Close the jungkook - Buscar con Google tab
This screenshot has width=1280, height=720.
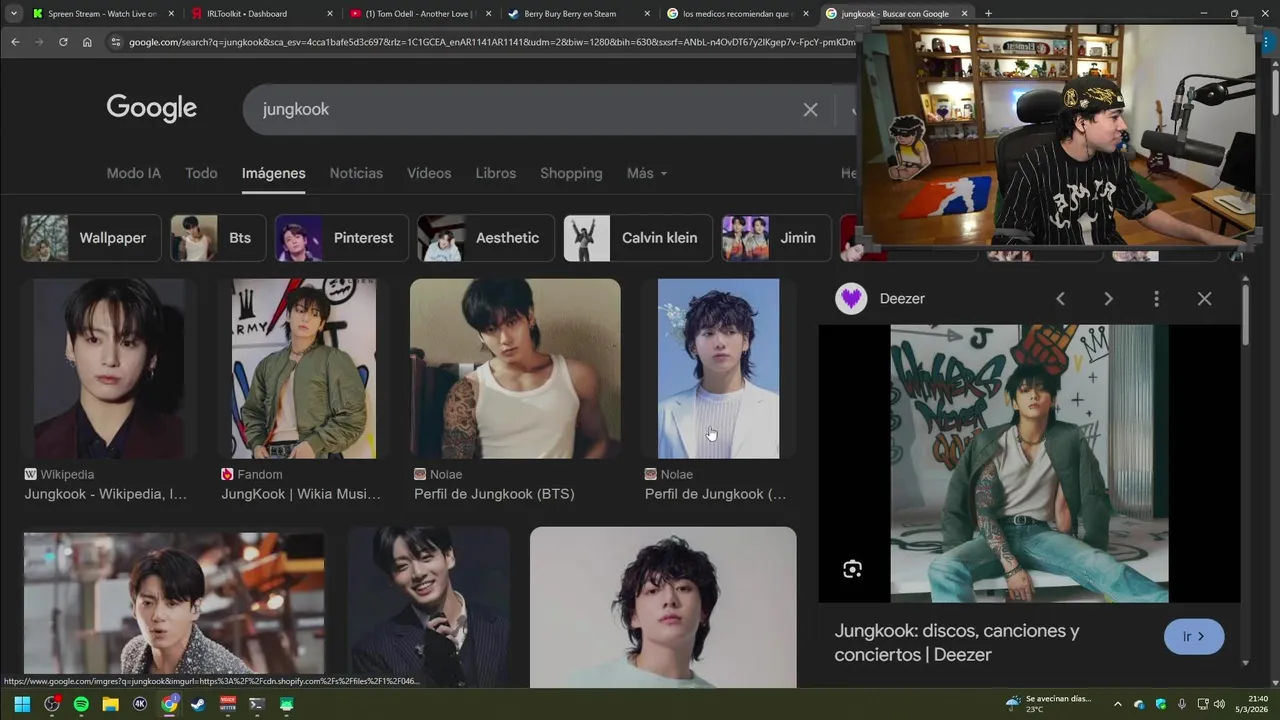(964, 14)
